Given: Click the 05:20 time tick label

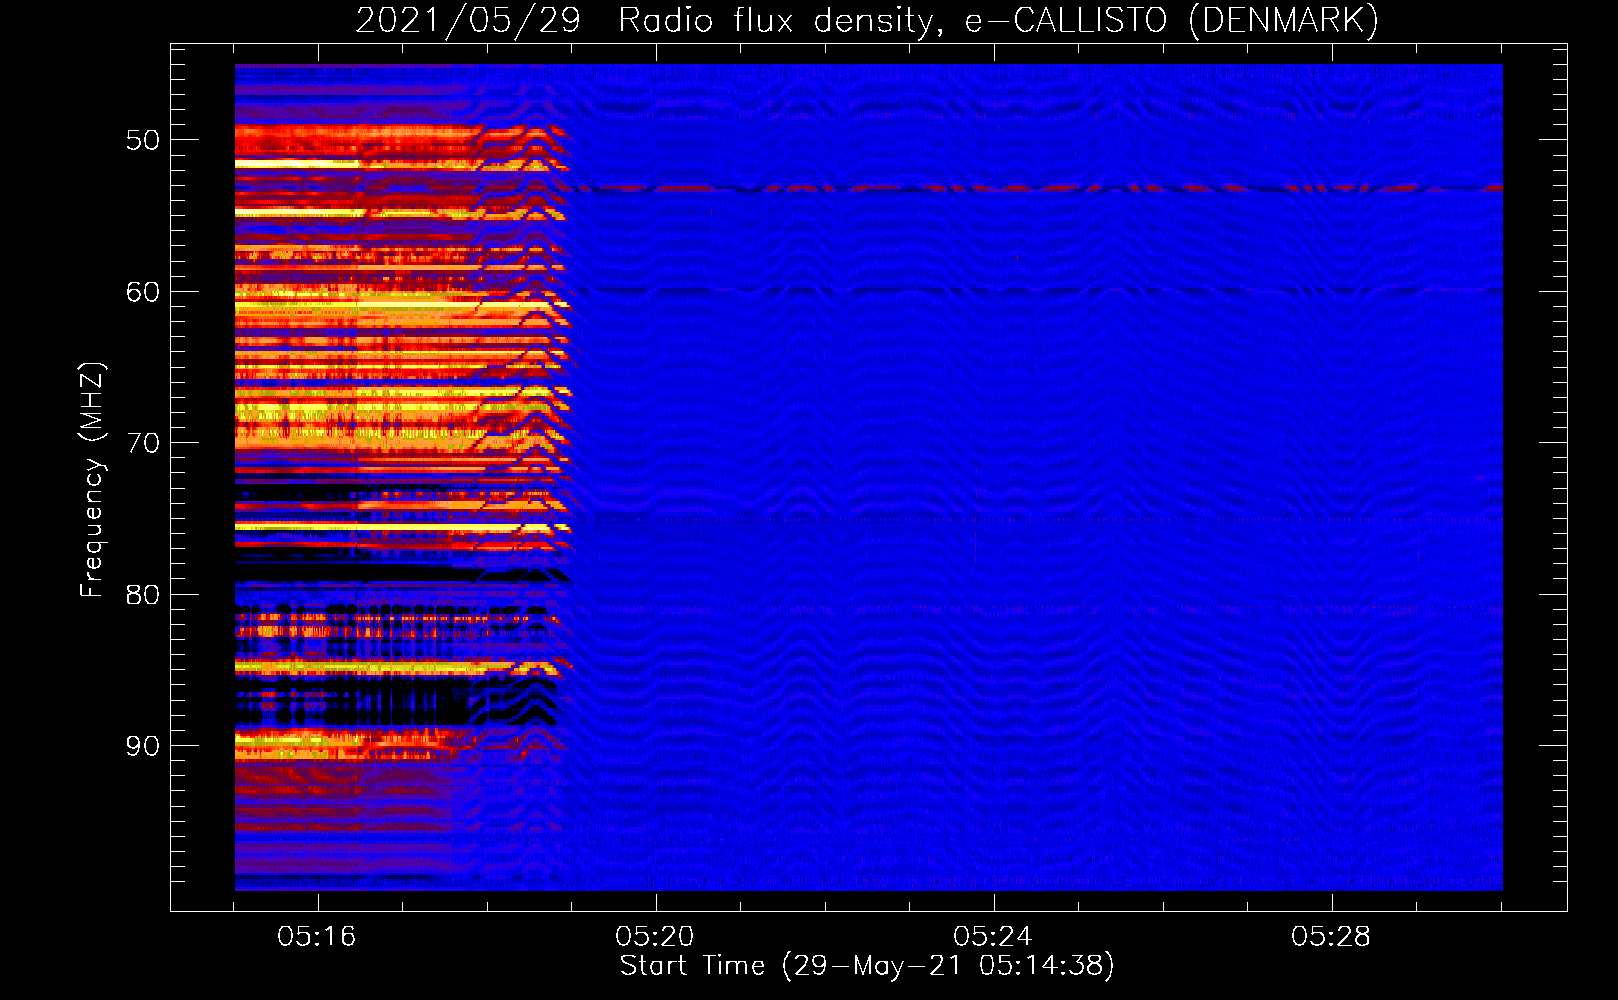Looking at the screenshot, I should [655, 937].
